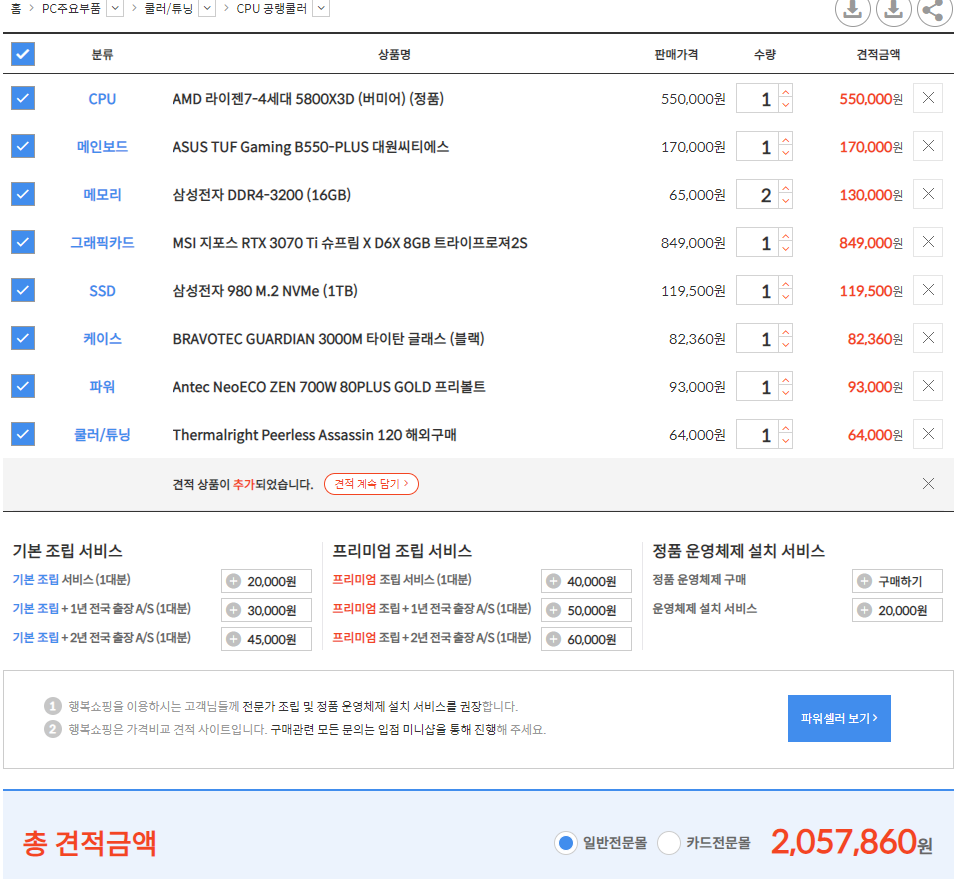954x879 pixels.
Task: Open the 메모리 category link
Action: coord(102,195)
